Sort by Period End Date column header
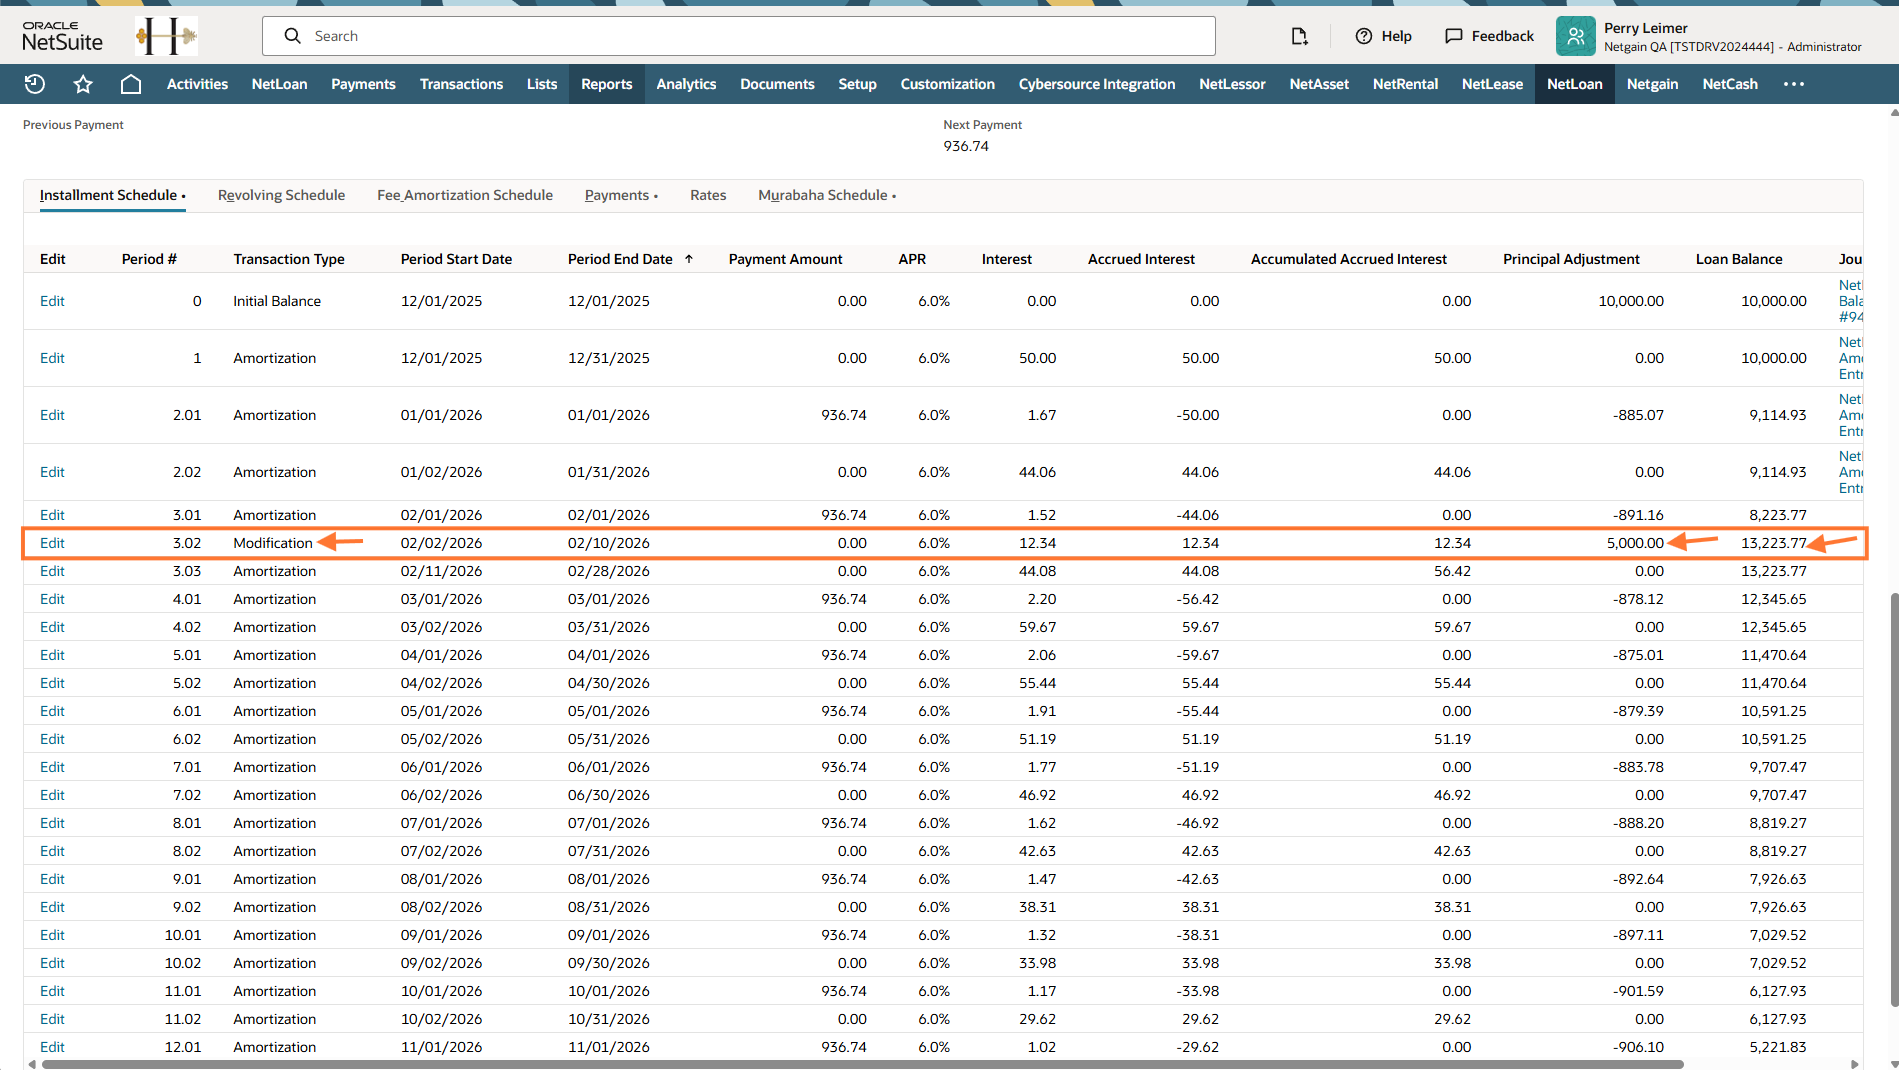This screenshot has height=1070, width=1899. pyautogui.click(x=620, y=259)
